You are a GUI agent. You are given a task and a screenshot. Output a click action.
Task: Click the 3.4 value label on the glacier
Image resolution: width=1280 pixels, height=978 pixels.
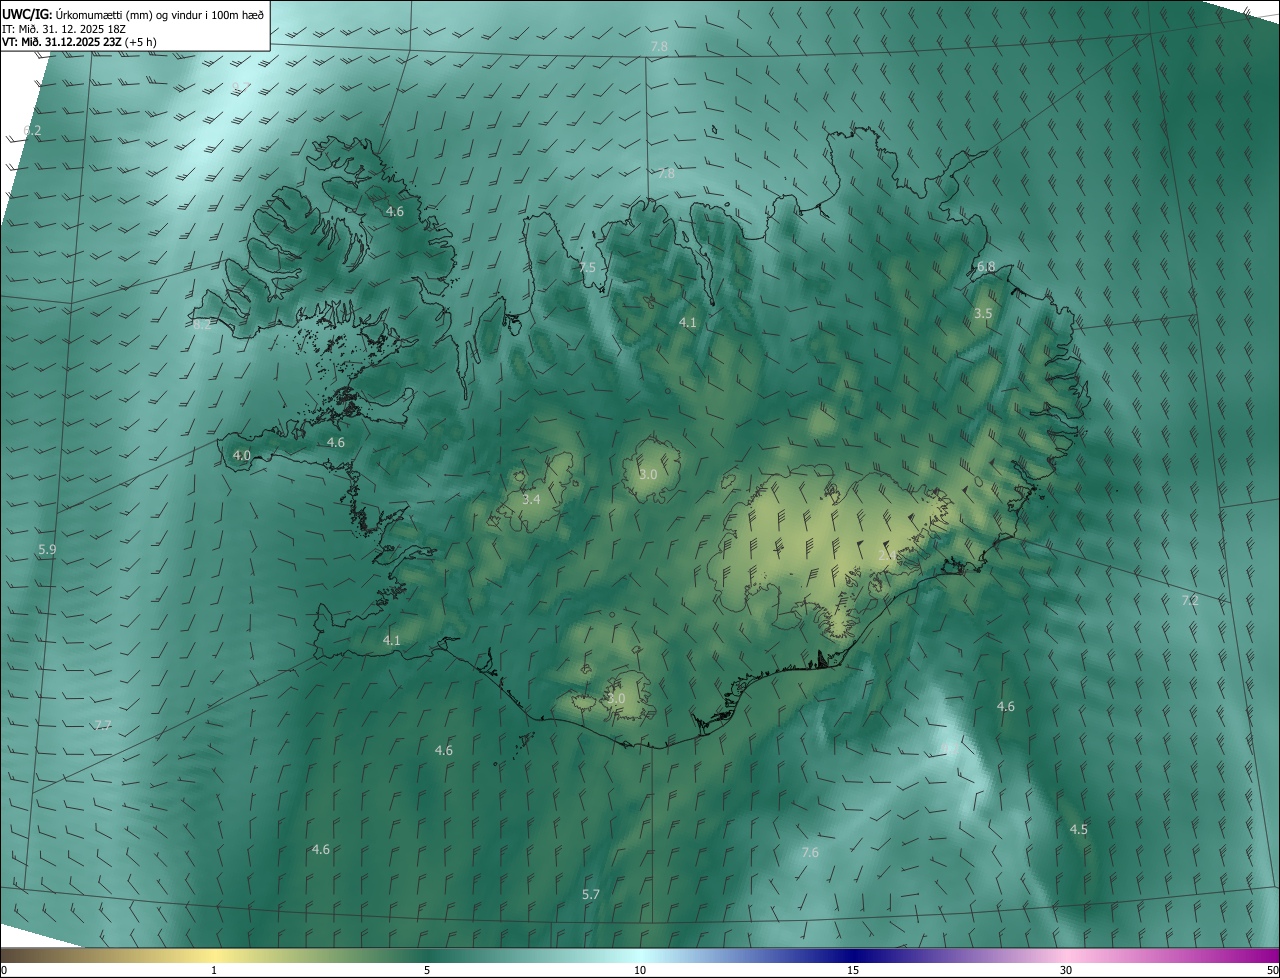pos(531,499)
